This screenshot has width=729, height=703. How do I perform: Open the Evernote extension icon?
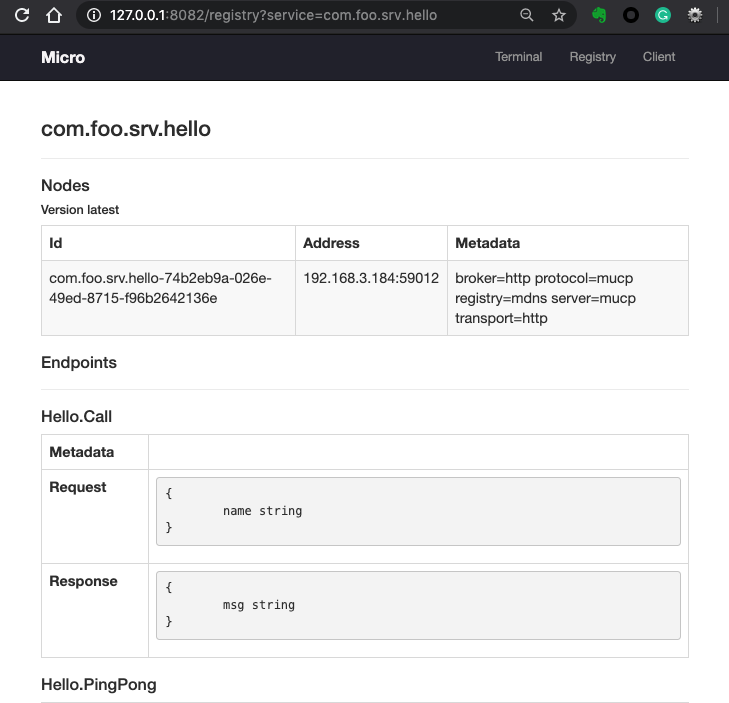[x=599, y=16]
